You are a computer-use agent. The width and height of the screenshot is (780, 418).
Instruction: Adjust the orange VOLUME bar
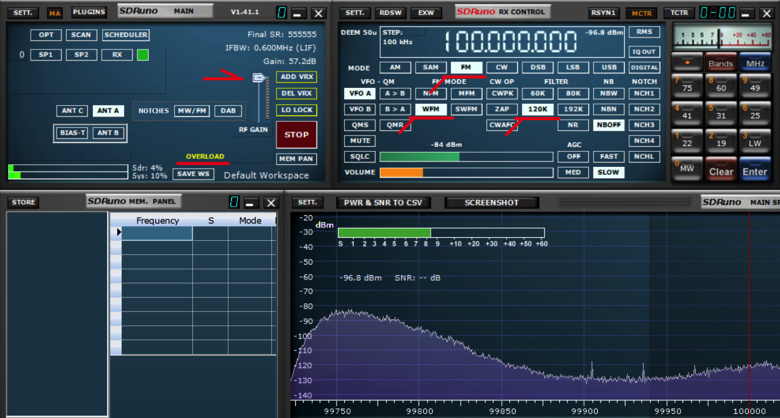click(466, 173)
